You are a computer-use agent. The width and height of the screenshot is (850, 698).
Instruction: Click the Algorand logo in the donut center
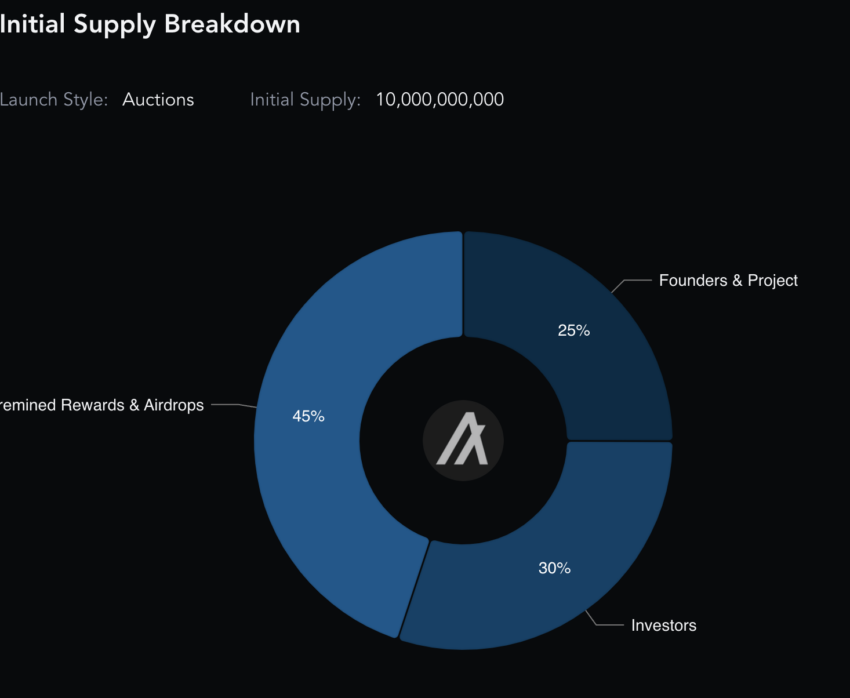tap(463, 441)
